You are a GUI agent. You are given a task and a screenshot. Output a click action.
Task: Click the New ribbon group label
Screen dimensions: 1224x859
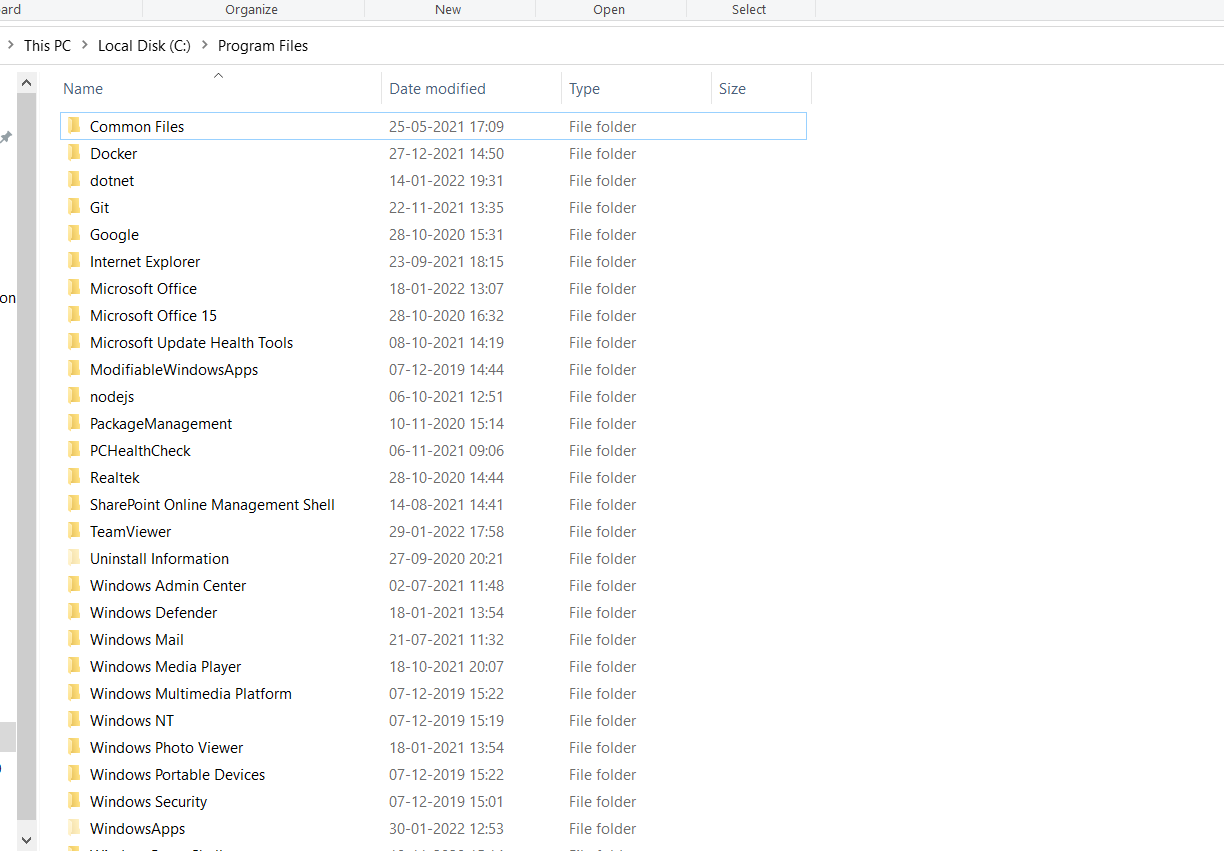click(x=448, y=9)
